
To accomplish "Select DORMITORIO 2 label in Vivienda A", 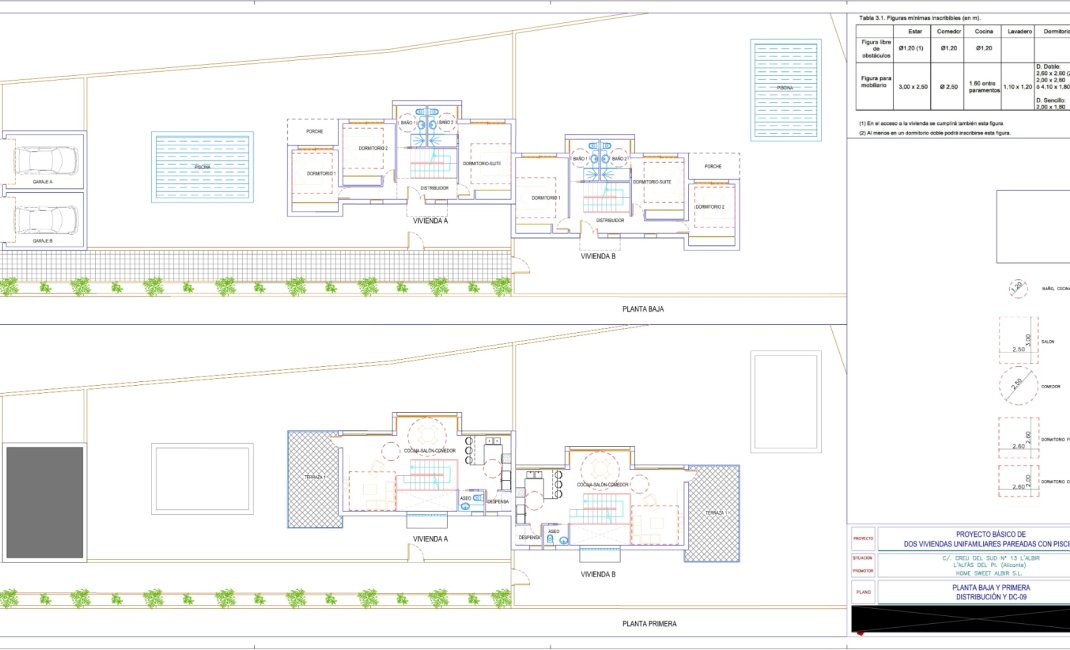I will point(373,148).
